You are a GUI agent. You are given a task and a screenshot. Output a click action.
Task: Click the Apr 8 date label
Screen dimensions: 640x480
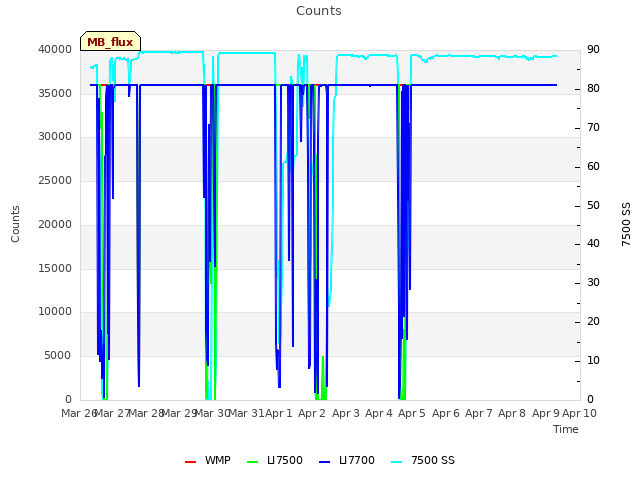[512, 413]
